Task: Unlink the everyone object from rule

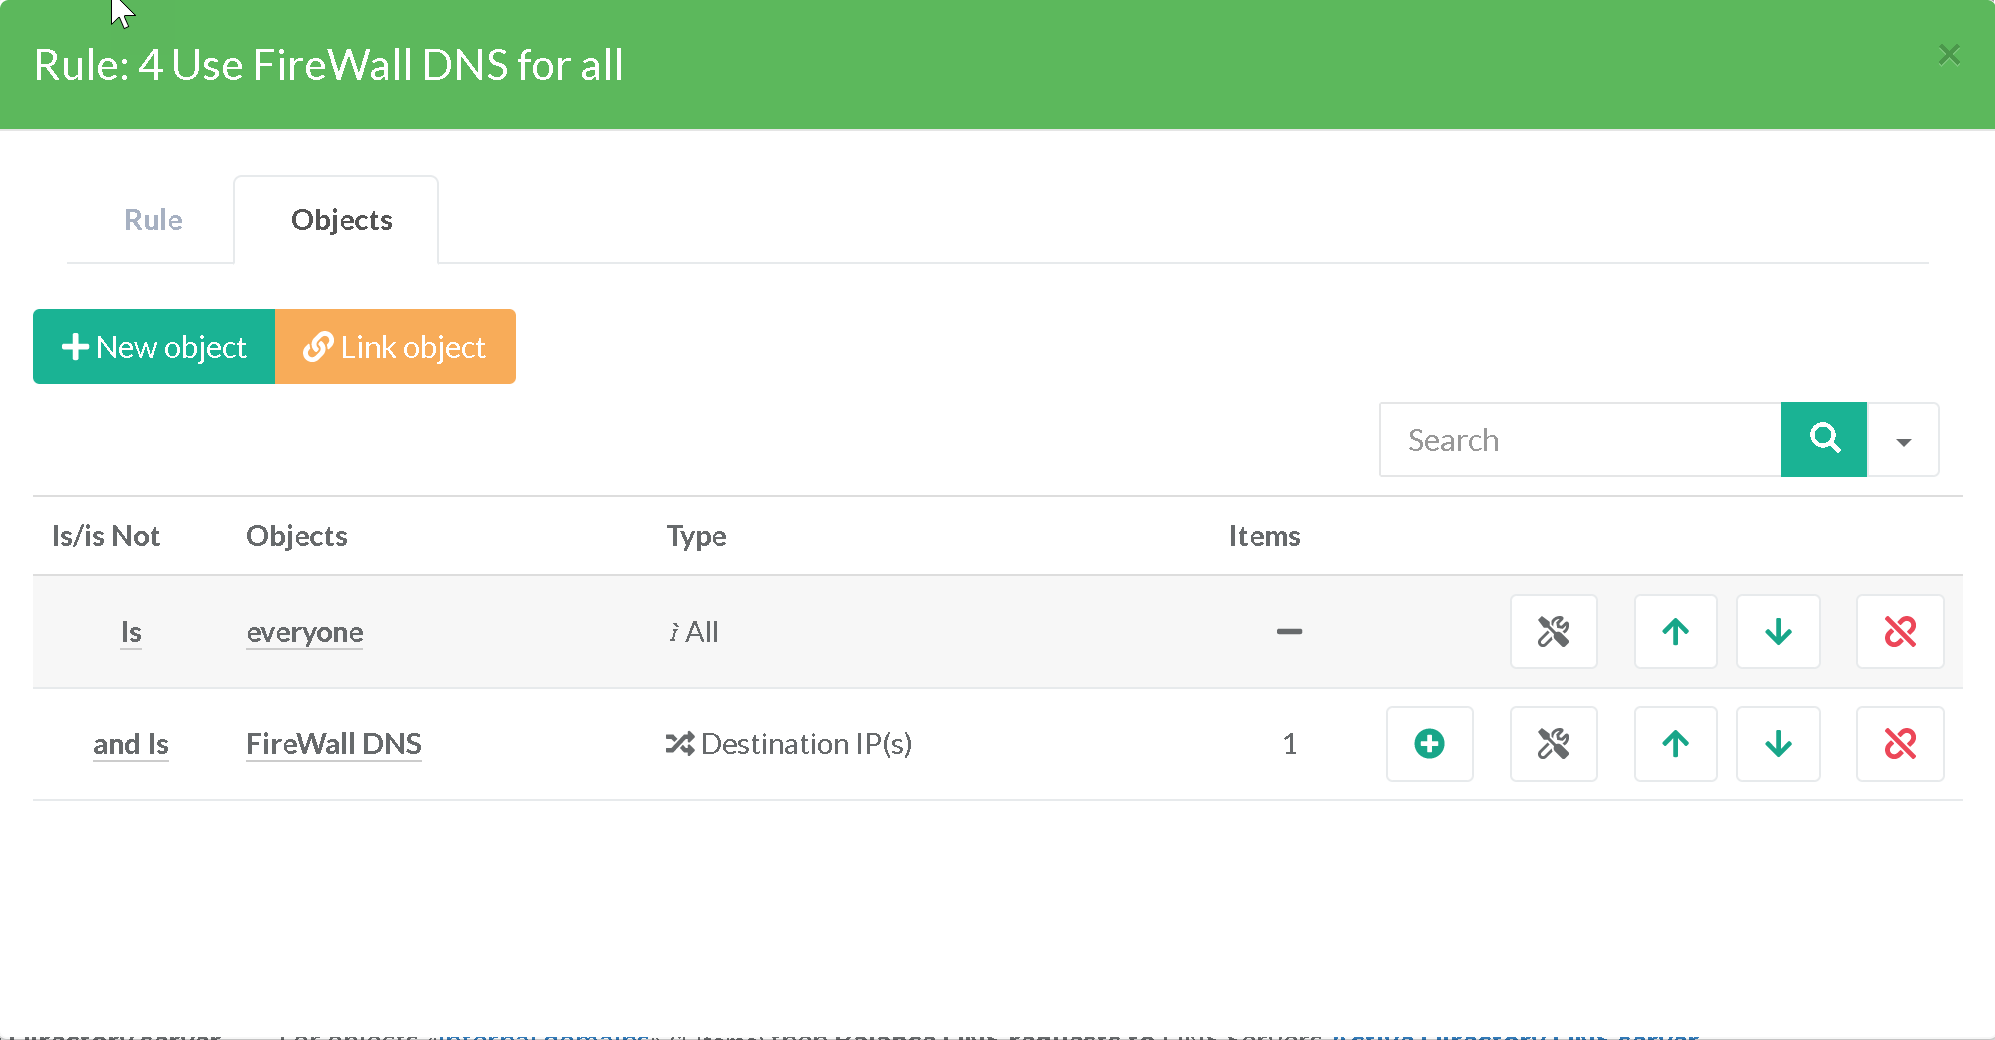Action: click(1899, 632)
